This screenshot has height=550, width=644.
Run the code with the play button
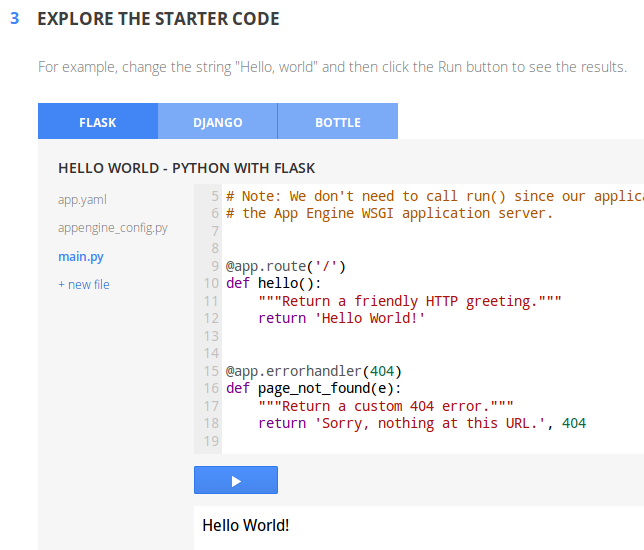point(236,480)
